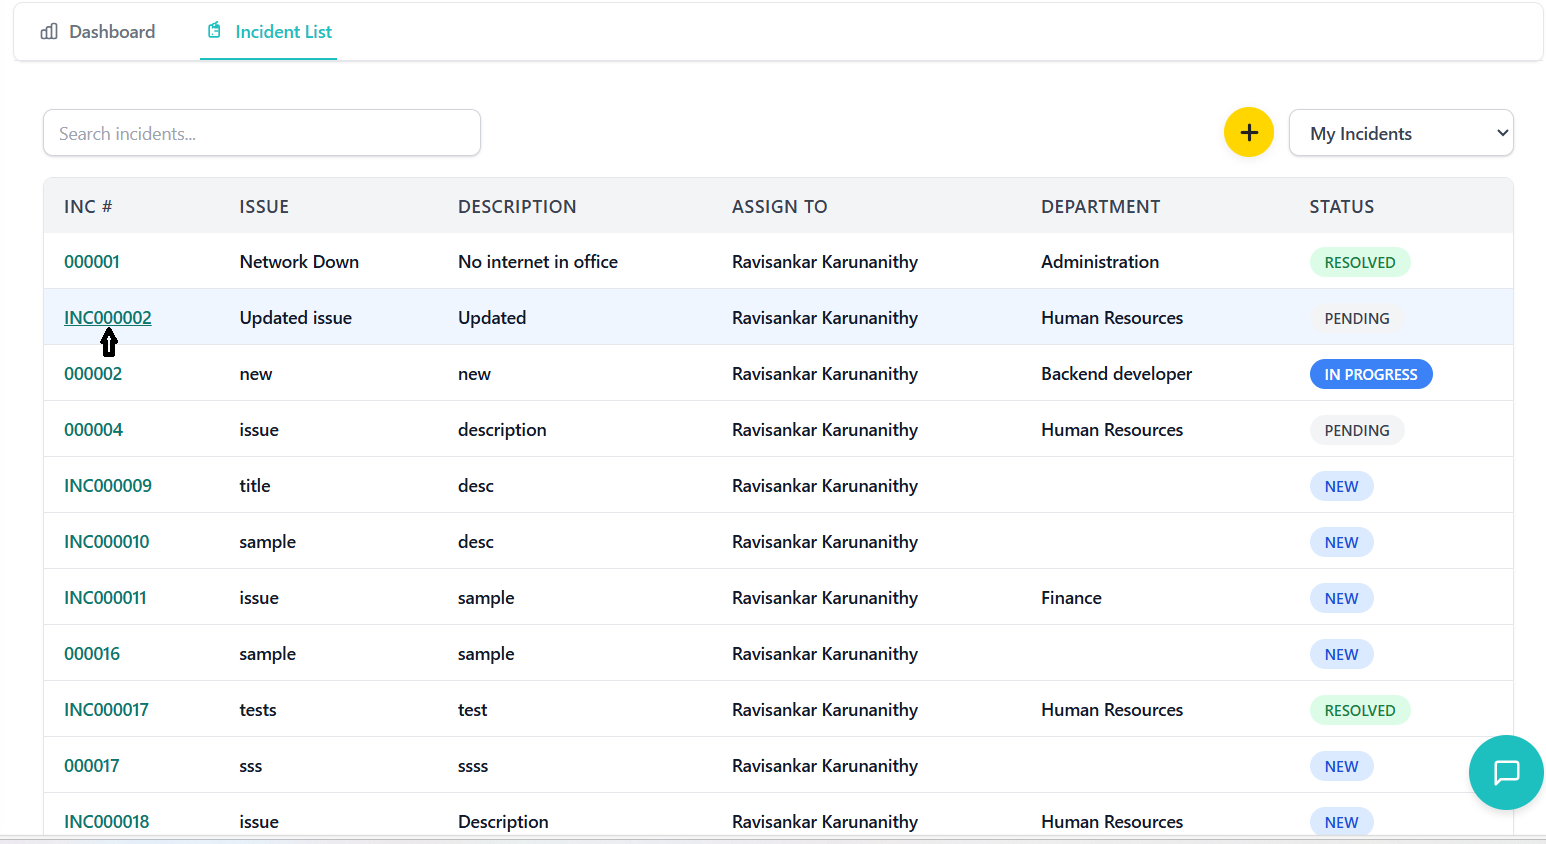
Task: Open incident INC000009 link
Action: [x=108, y=486]
